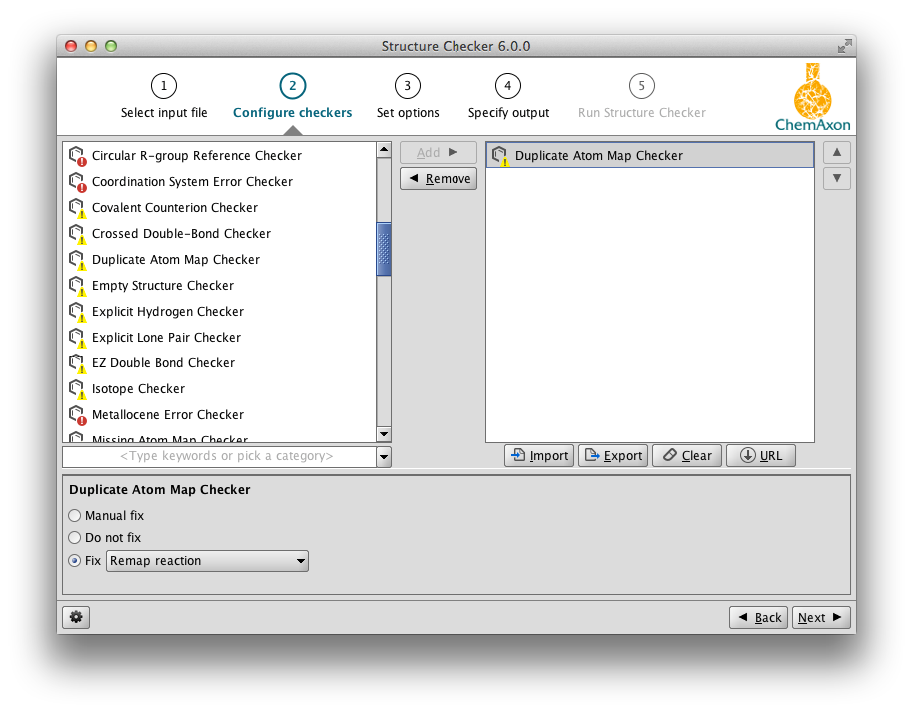The height and width of the screenshot is (714, 914).
Task: Click the EZ Double Bond Checker icon
Action: (x=78, y=363)
